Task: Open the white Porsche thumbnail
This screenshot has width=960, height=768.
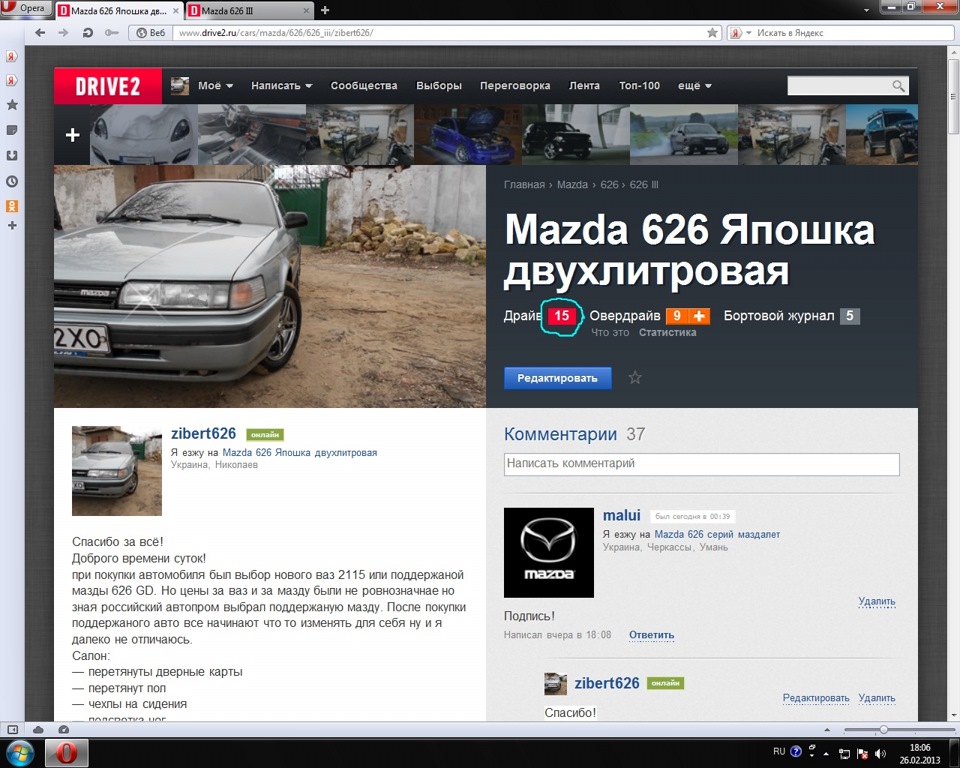Action: click(144, 135)
